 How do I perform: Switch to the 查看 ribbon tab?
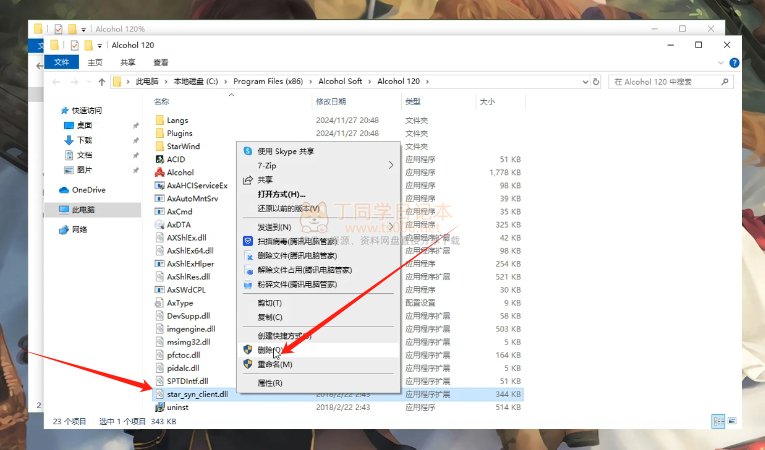161,62
